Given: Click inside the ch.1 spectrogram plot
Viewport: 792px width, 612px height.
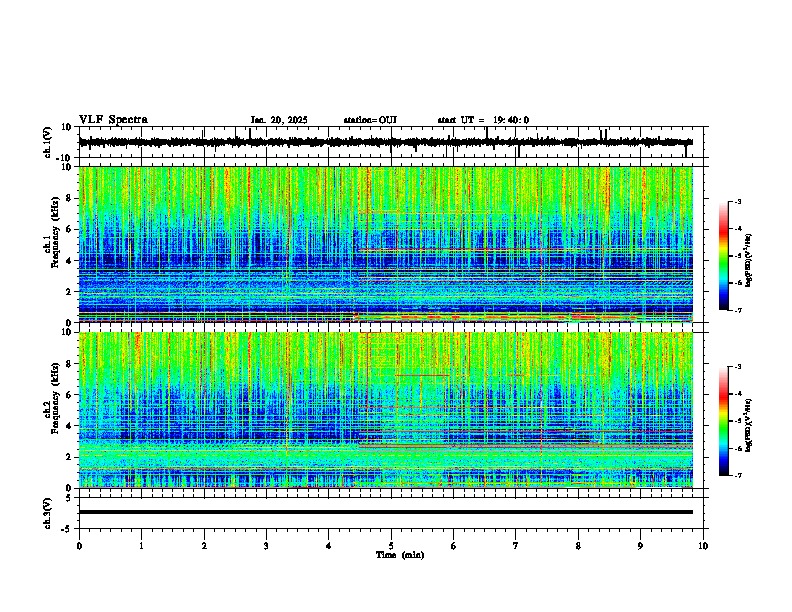Looking at the screenshot, I should (x=385, y=244).
